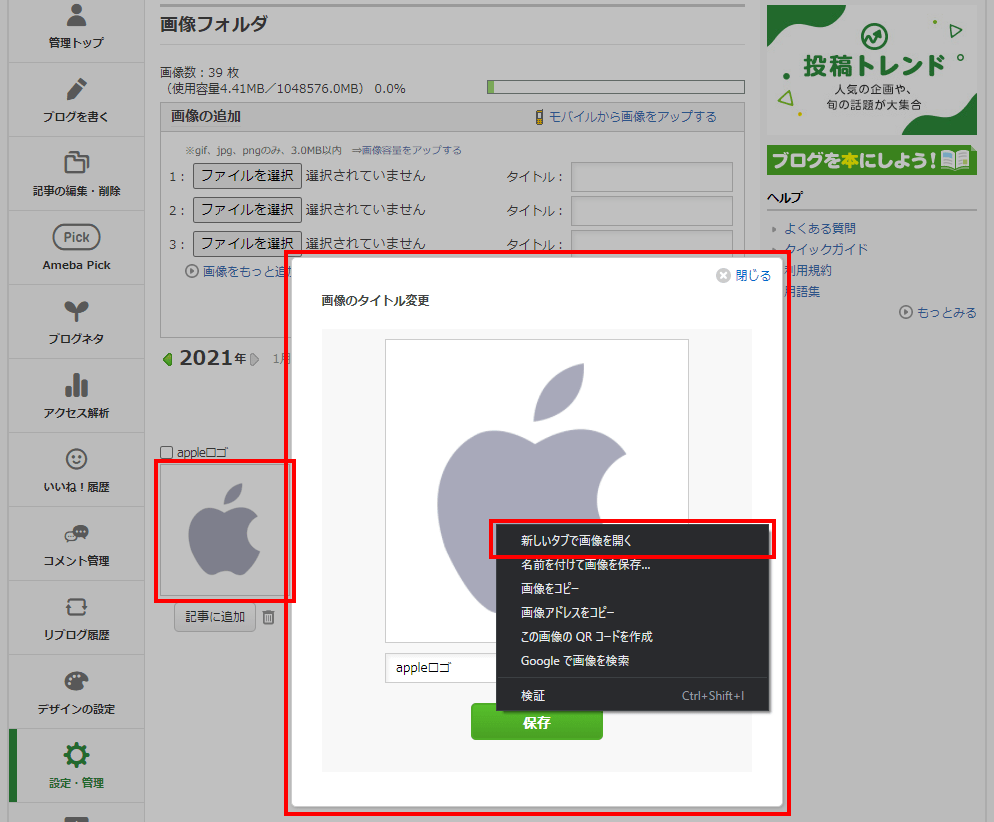Screen dimensions: 994x822
Task: Click the green 保存 button
Action: tap(536, 724)
